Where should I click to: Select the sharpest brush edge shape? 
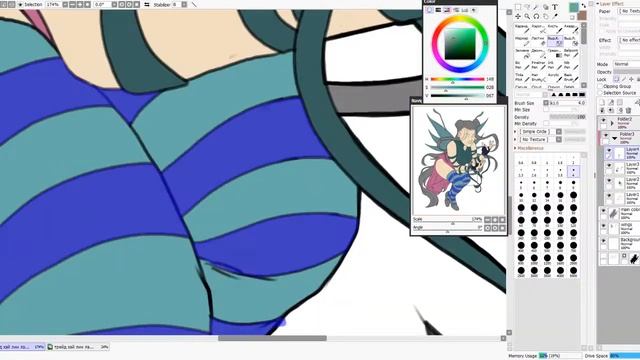pyautogui.click(x=553, y=94)
